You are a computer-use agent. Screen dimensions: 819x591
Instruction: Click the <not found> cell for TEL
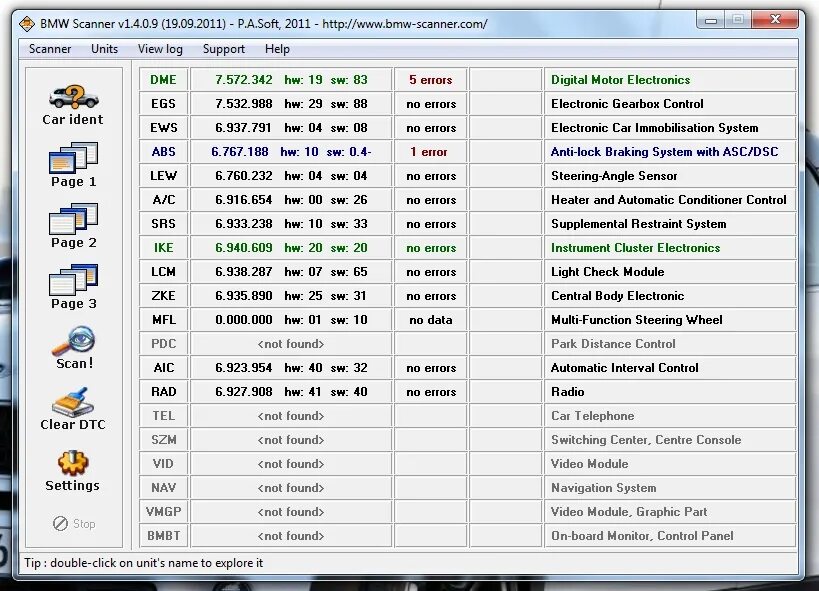coord(291,416)
